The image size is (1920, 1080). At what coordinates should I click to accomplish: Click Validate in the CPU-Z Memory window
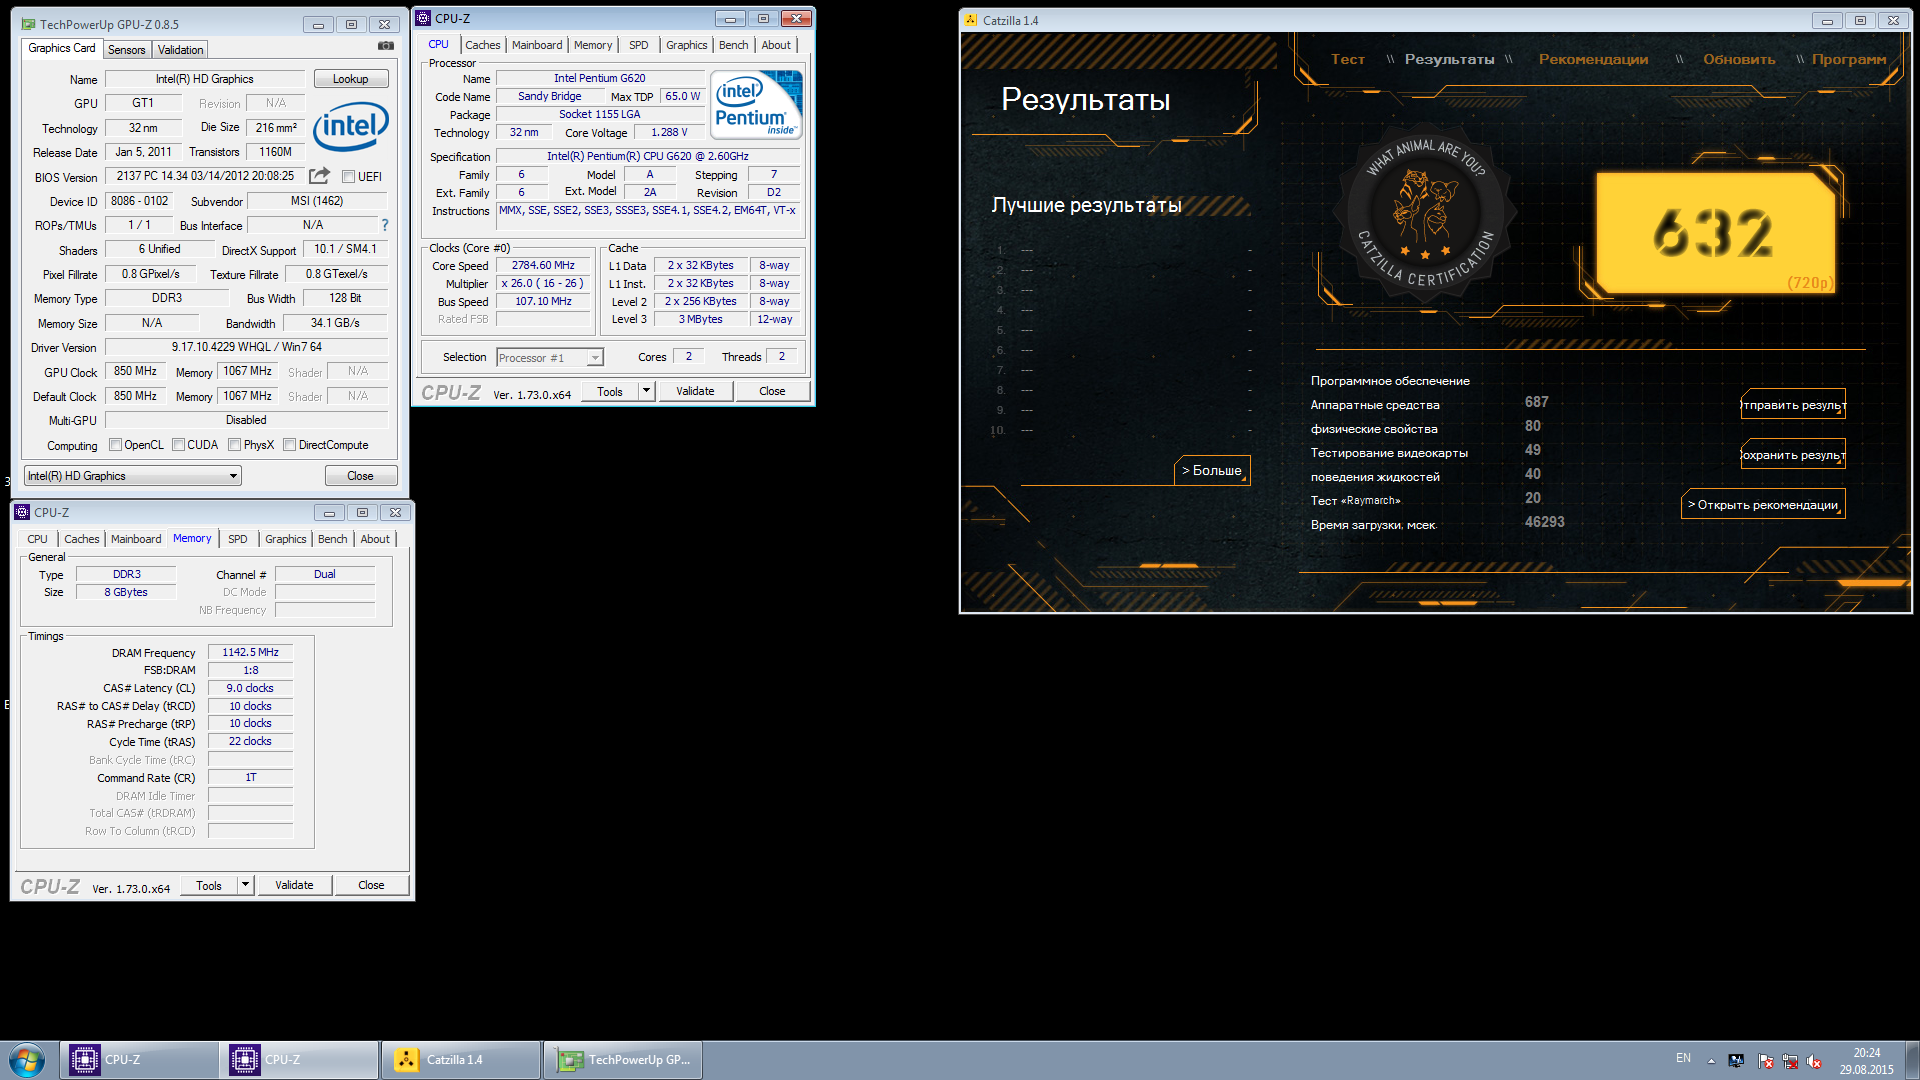(x=294, y=885)
